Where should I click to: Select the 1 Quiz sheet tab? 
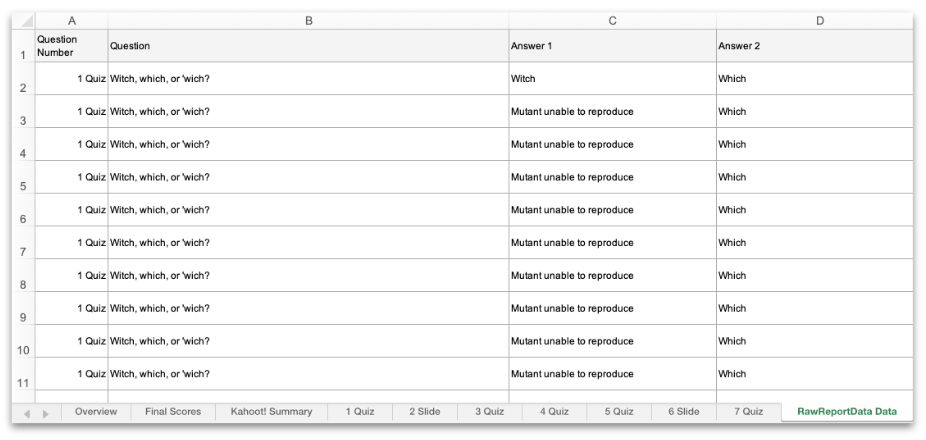(360, 412)
